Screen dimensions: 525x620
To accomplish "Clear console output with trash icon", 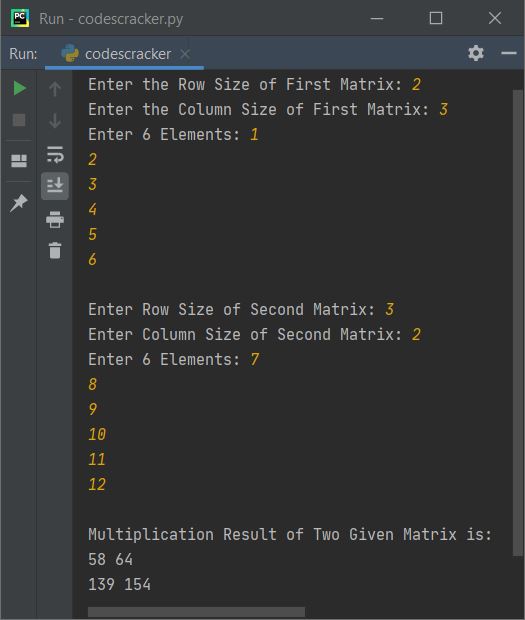I will click(55, 250).
